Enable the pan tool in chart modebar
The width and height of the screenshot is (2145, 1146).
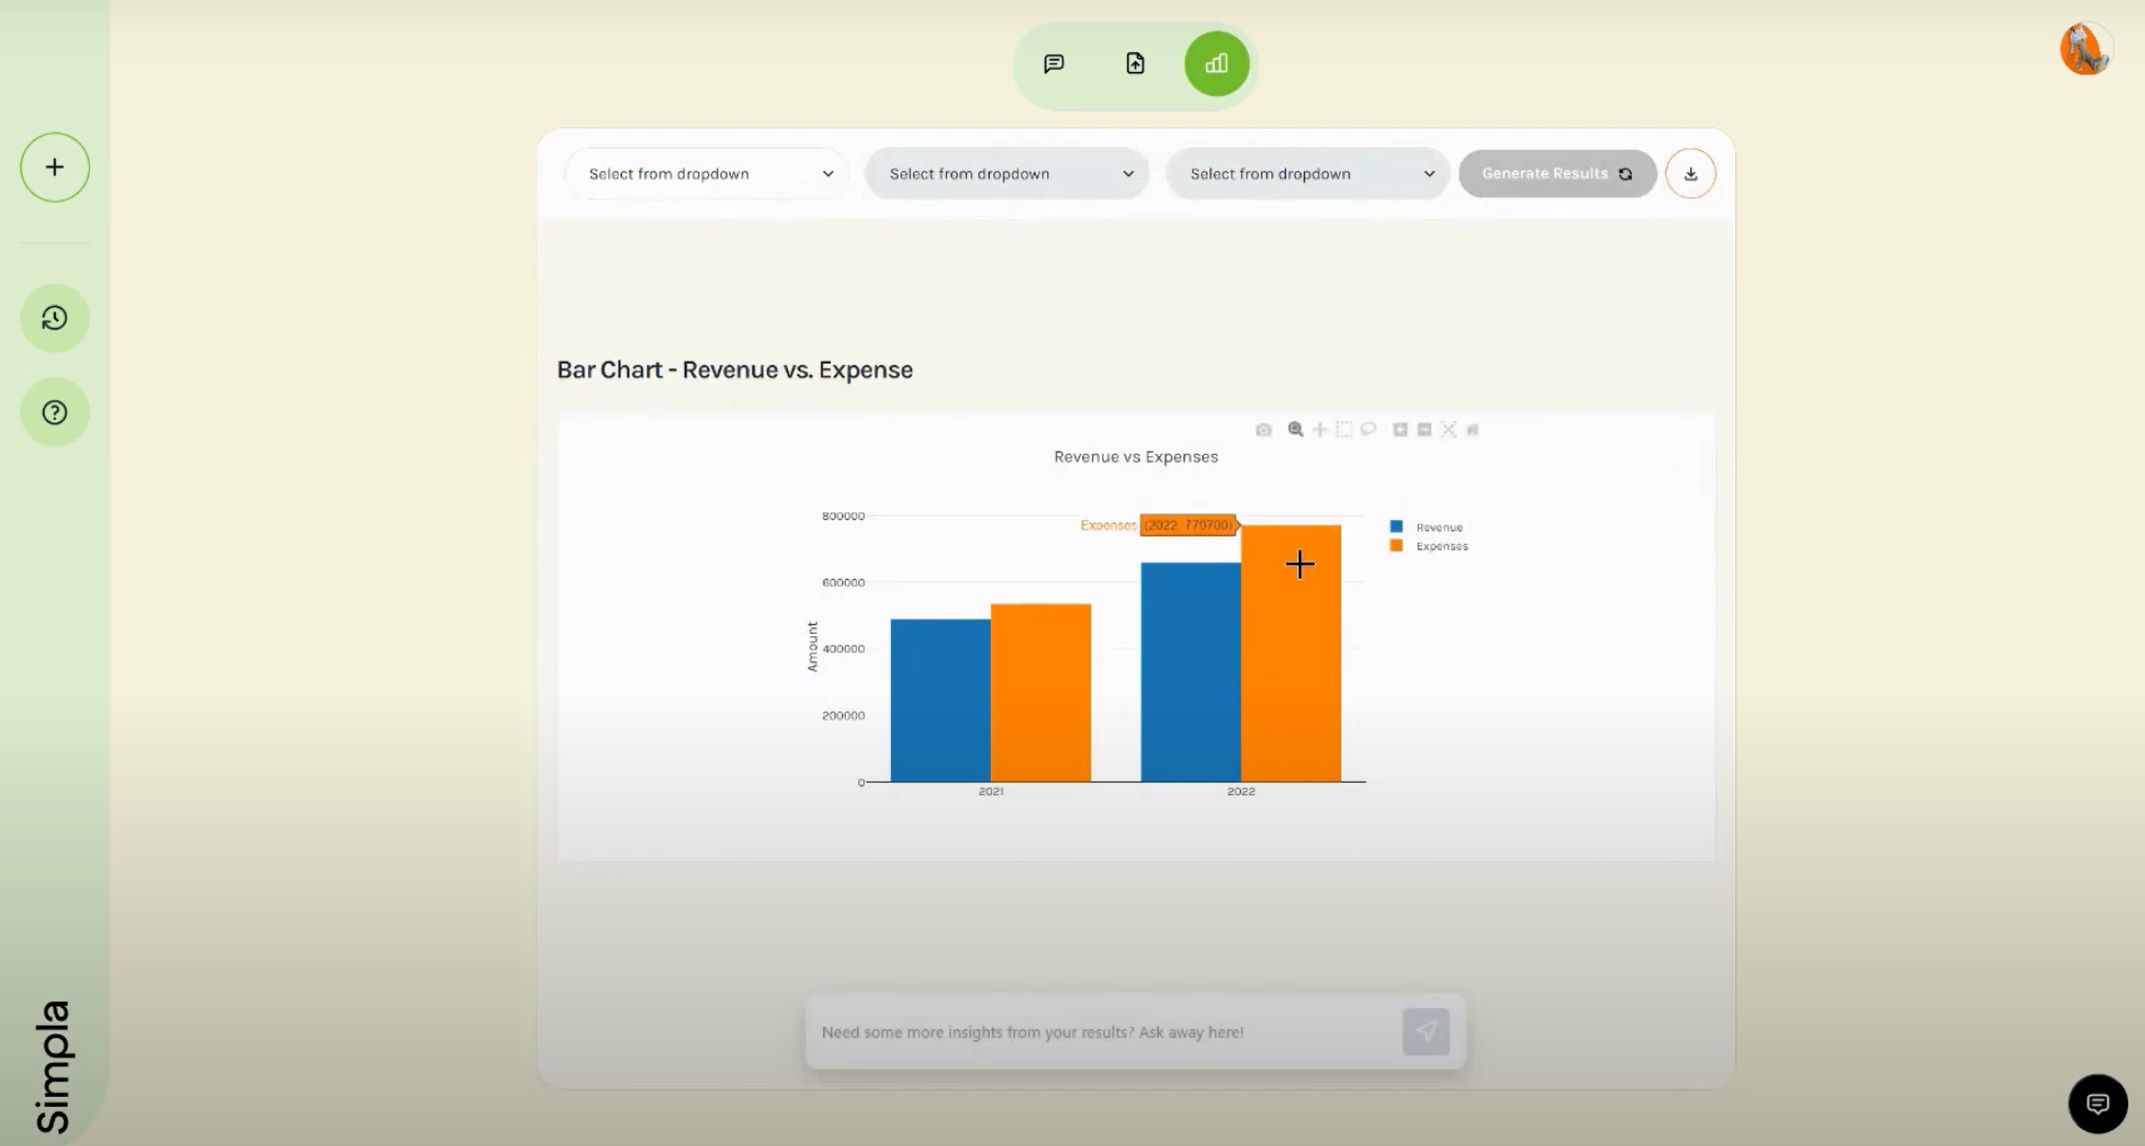(x=1319, y=429)
